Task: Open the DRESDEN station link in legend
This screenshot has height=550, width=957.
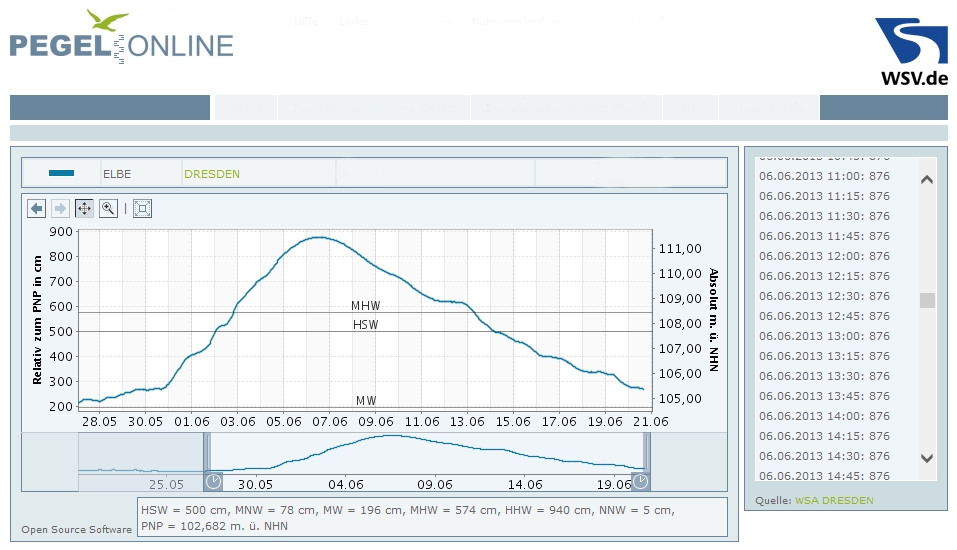Action: pos(211,174)
